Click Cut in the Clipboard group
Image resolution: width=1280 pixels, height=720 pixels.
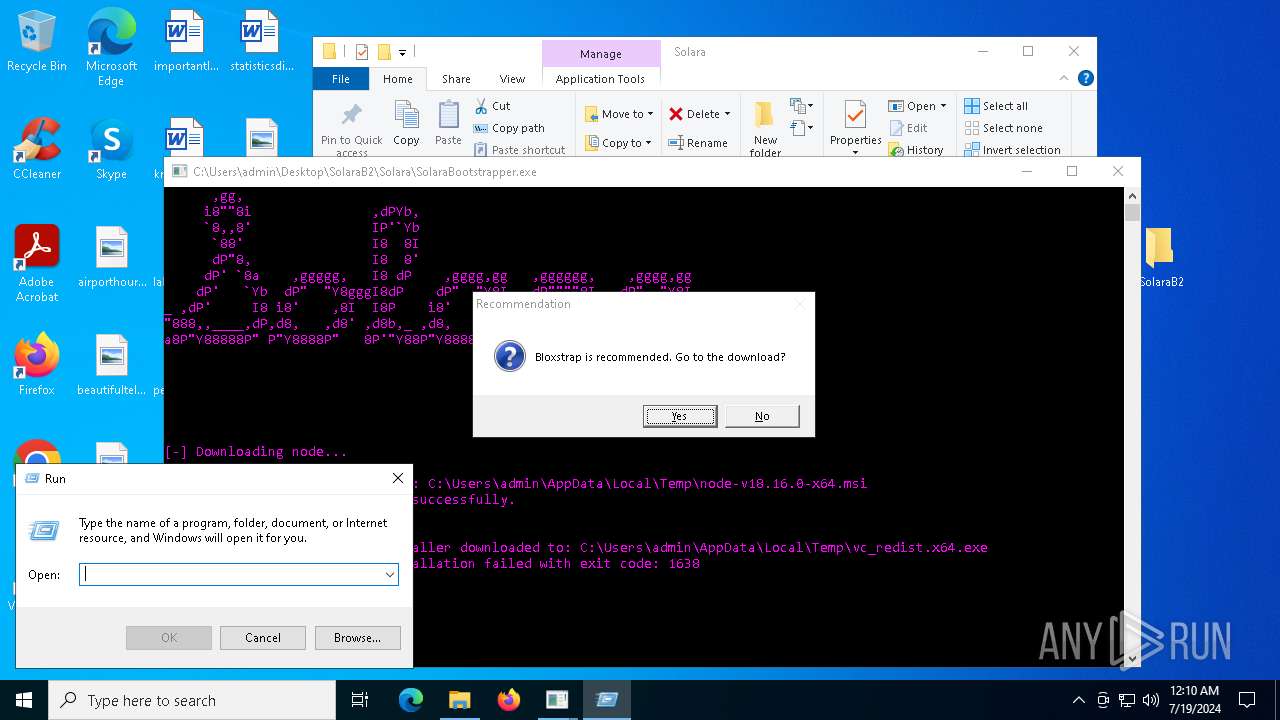[492, 106]
